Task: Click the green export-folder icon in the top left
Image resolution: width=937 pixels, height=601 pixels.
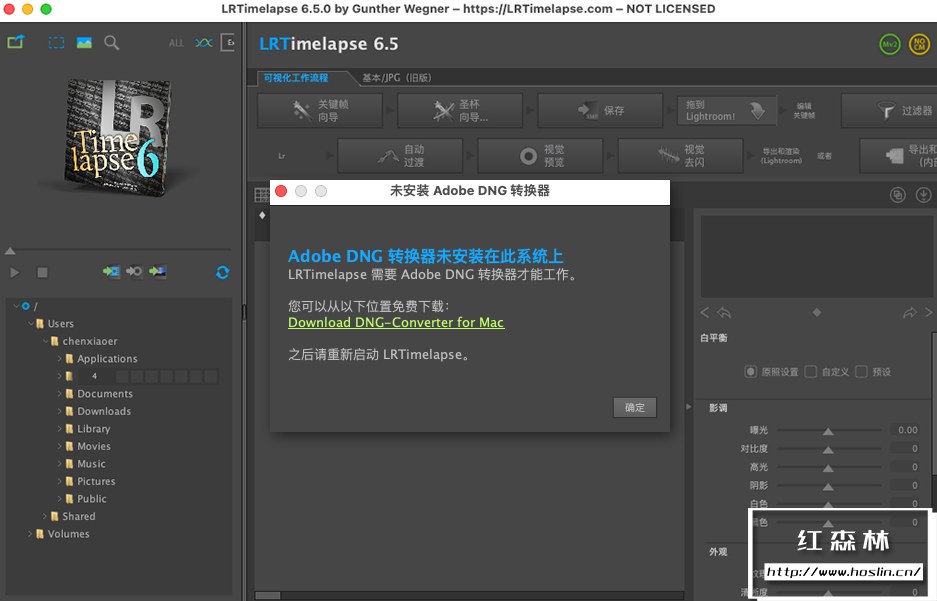Action: pyautogui.click(x=16, y=42)
